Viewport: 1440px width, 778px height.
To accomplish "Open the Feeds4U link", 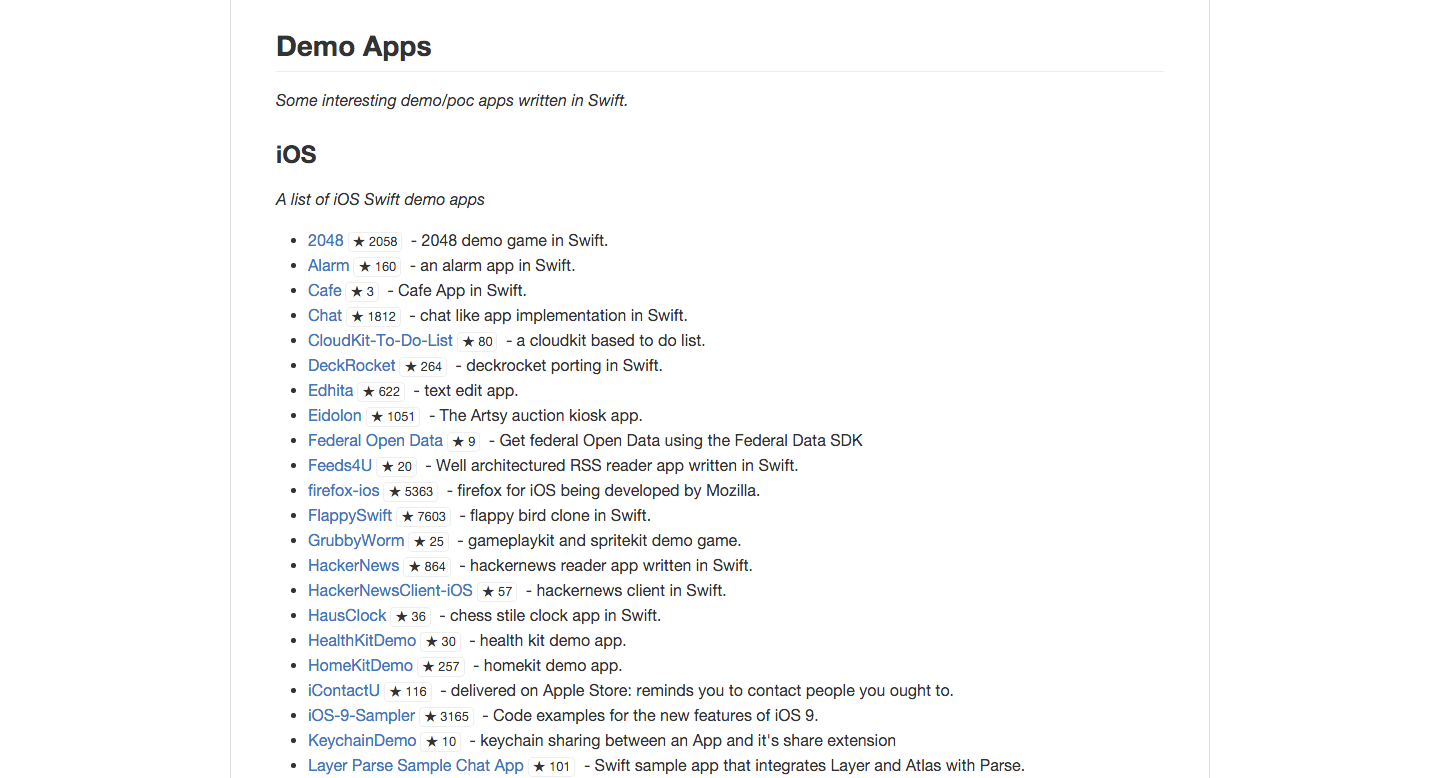I will [x=340, y=465].
